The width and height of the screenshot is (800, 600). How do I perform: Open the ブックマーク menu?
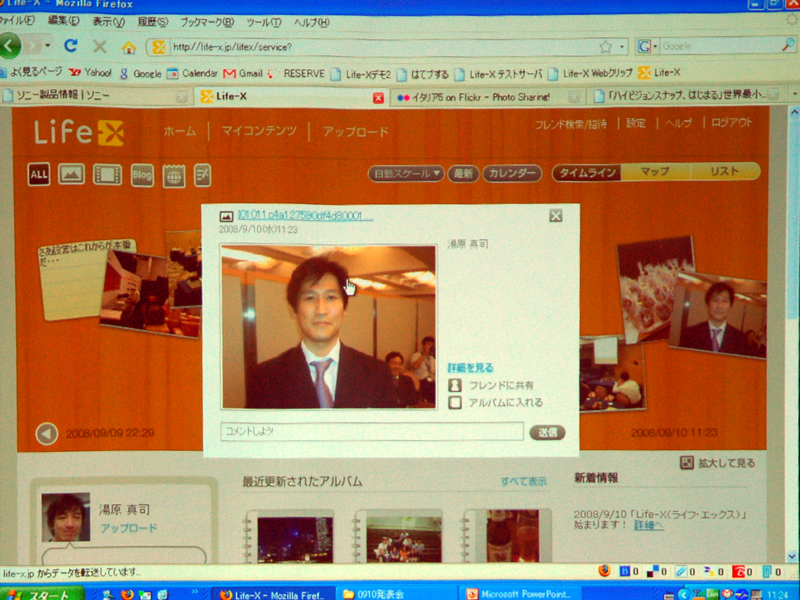pyautogui.click(x=207, y=22)
